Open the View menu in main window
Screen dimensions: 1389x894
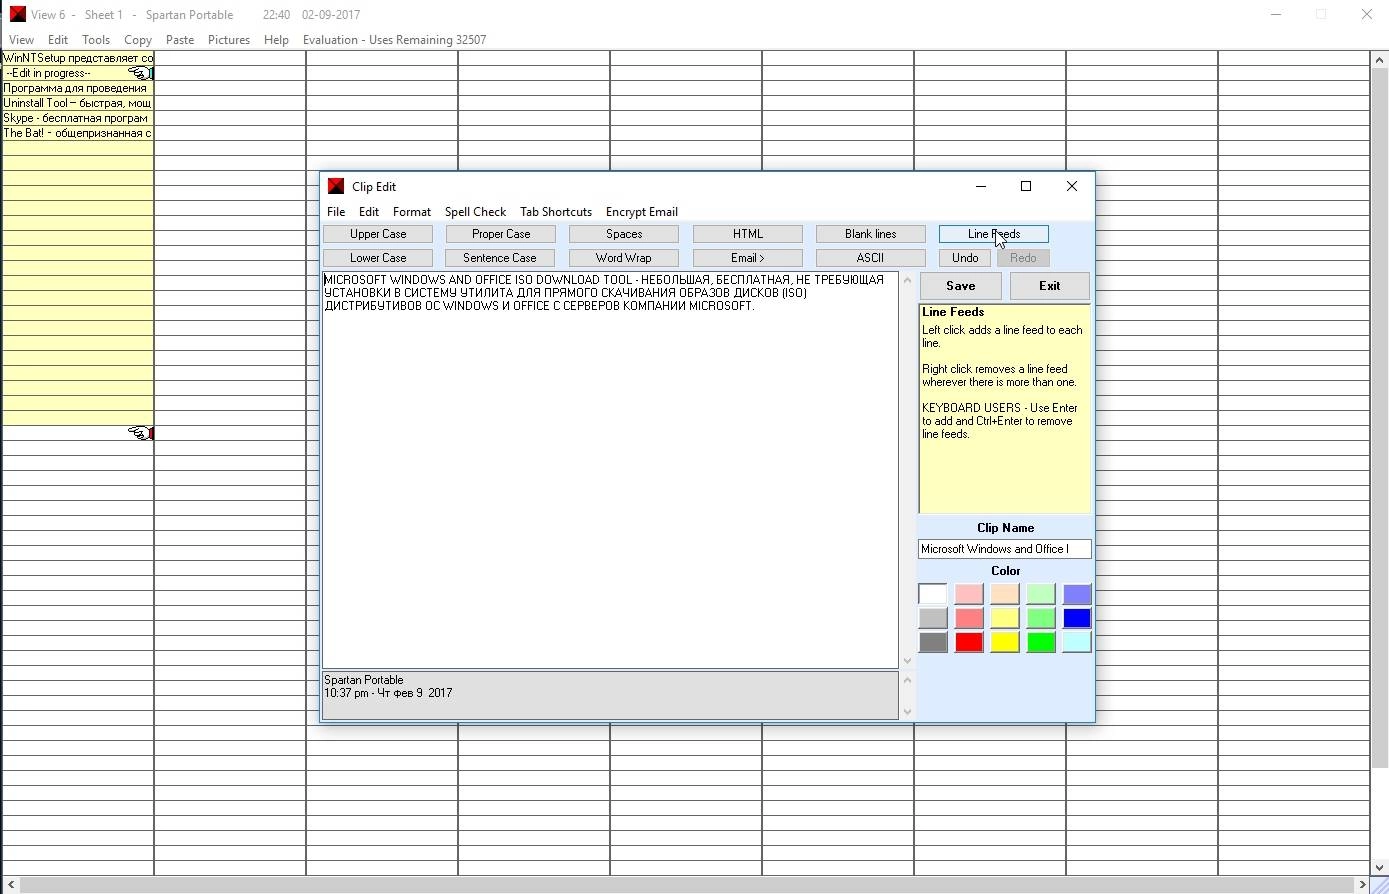click(x=21, y=40)
